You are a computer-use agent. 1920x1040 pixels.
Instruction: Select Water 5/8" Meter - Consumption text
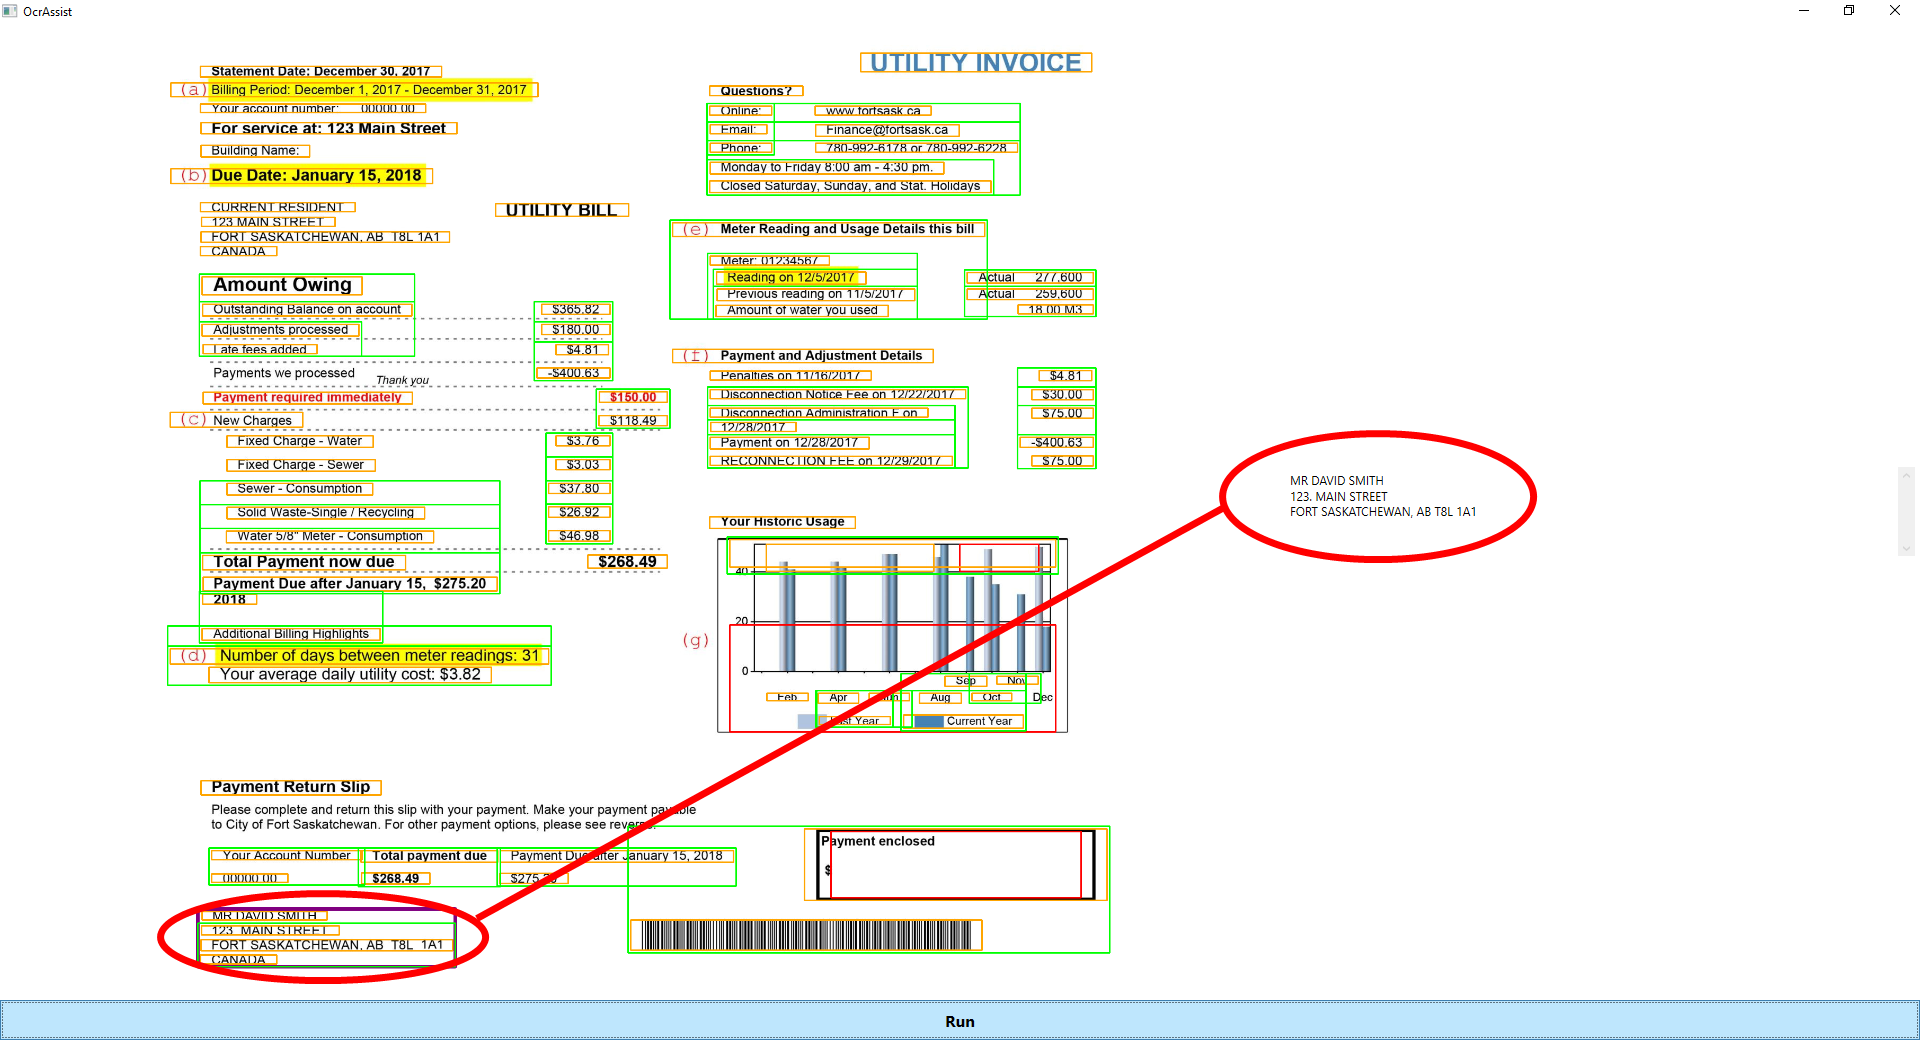pos(330,536)
